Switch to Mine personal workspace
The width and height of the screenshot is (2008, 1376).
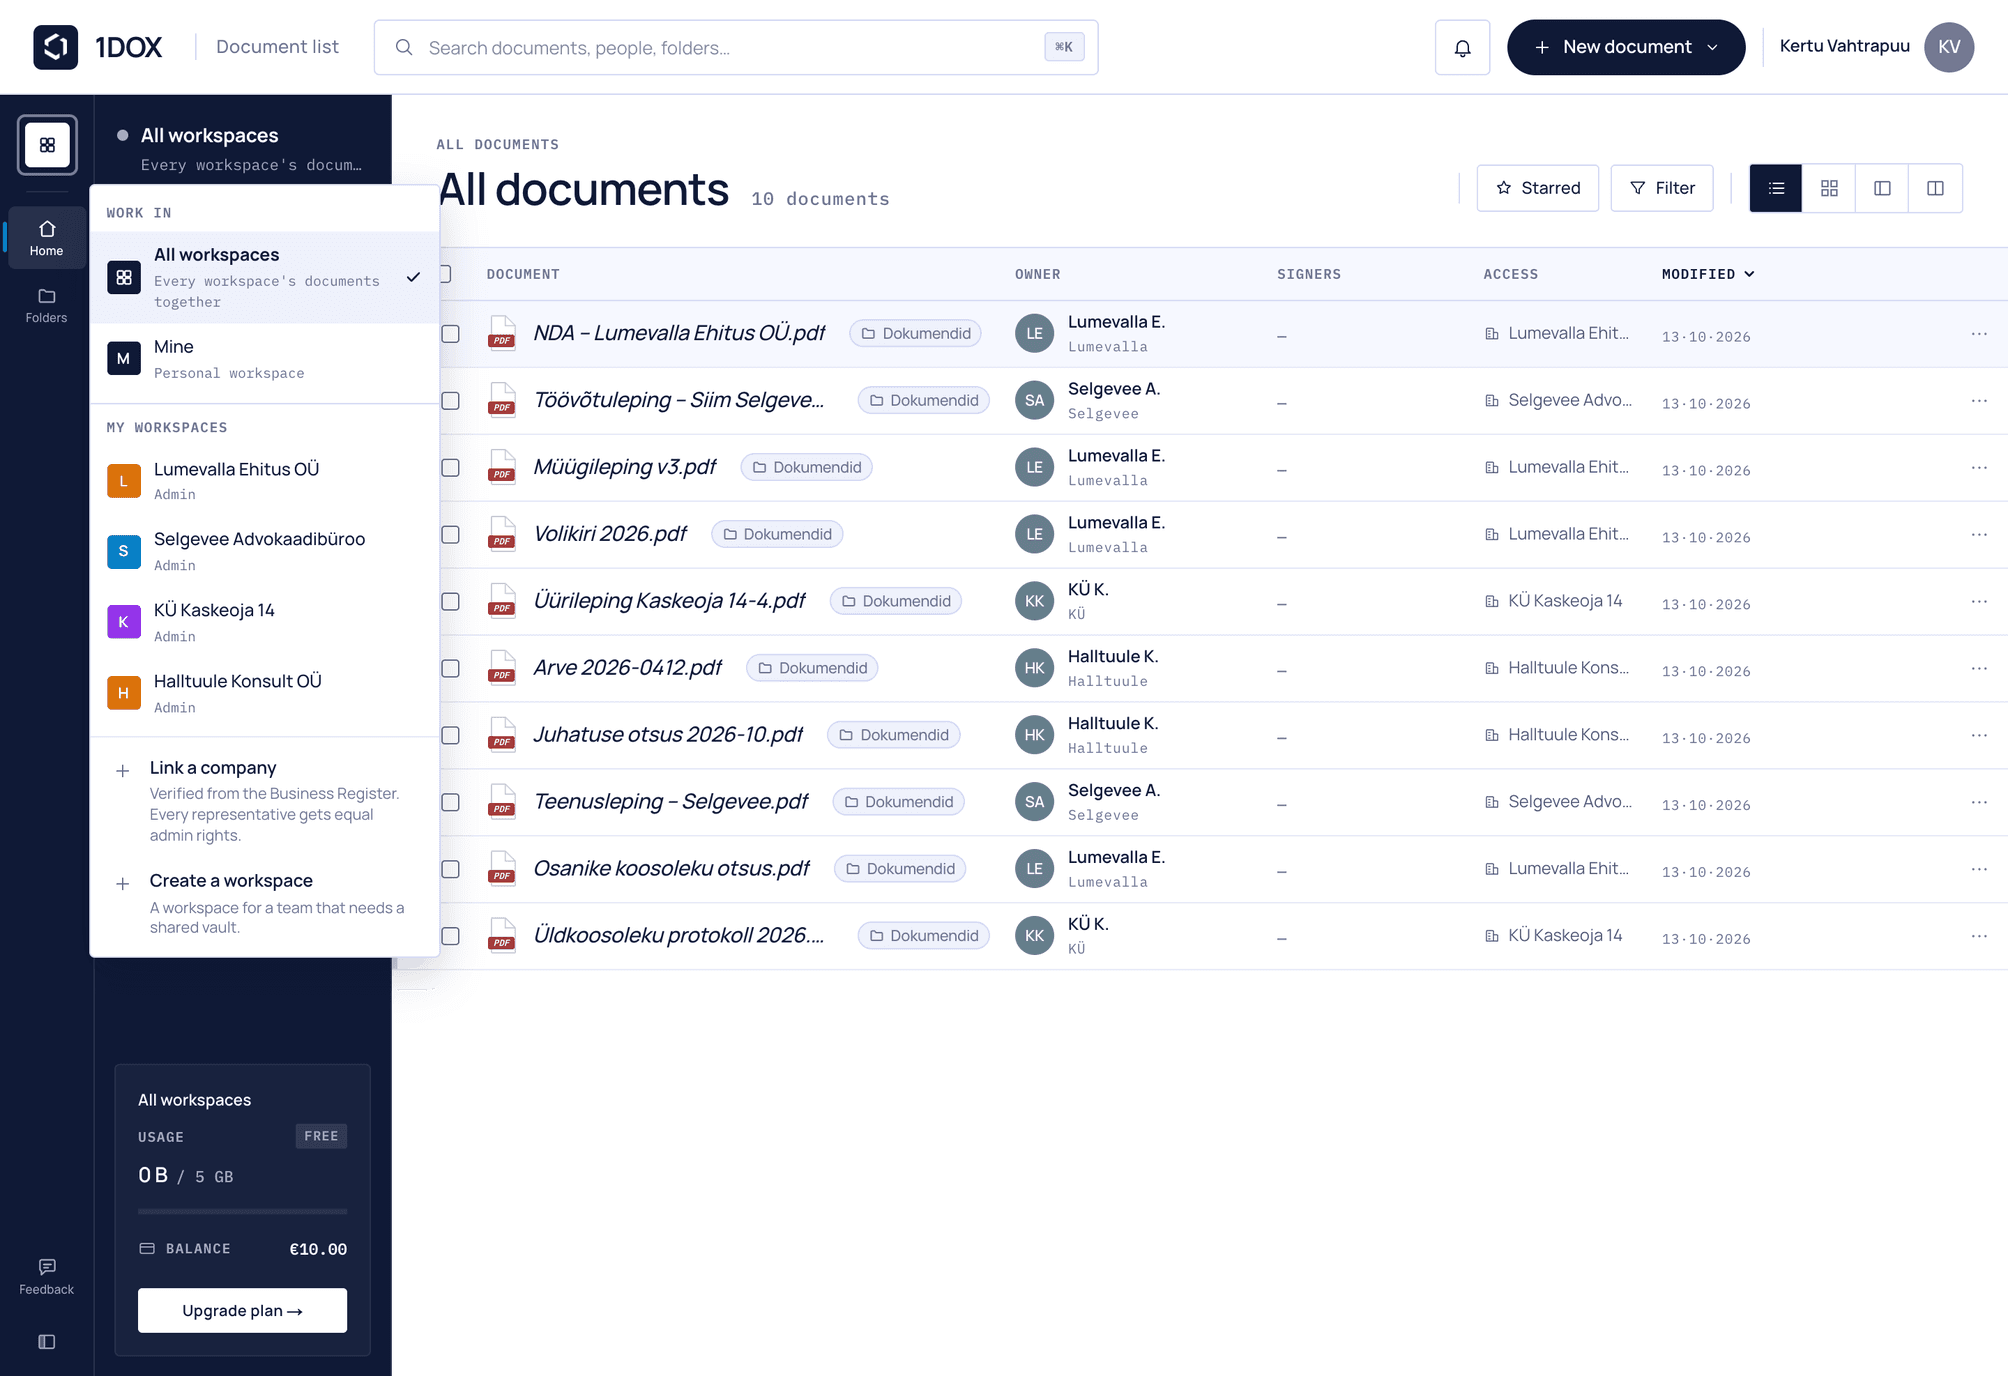[x=264, y=358]
